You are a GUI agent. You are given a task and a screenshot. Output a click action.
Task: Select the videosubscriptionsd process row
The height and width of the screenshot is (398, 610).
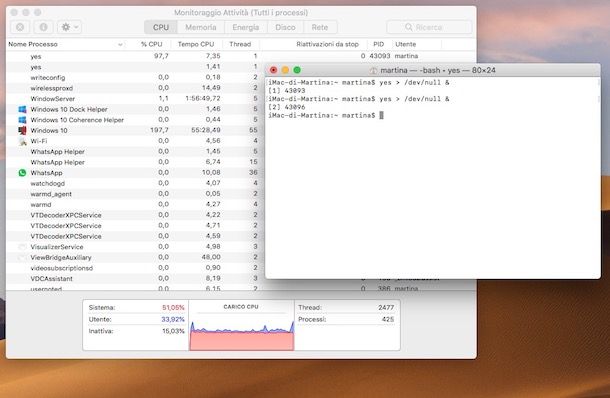click(x=135, y=268)
